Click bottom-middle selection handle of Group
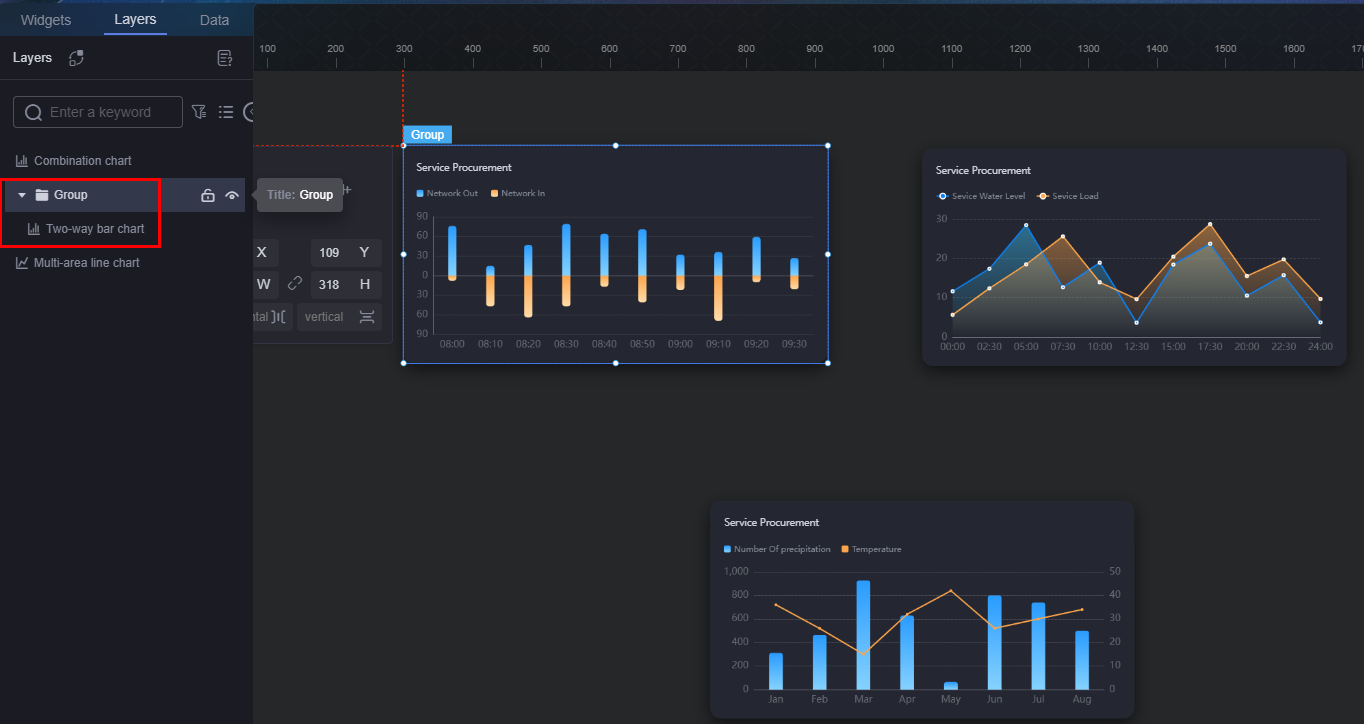1364x724 pixels. [x=615, y=363]
